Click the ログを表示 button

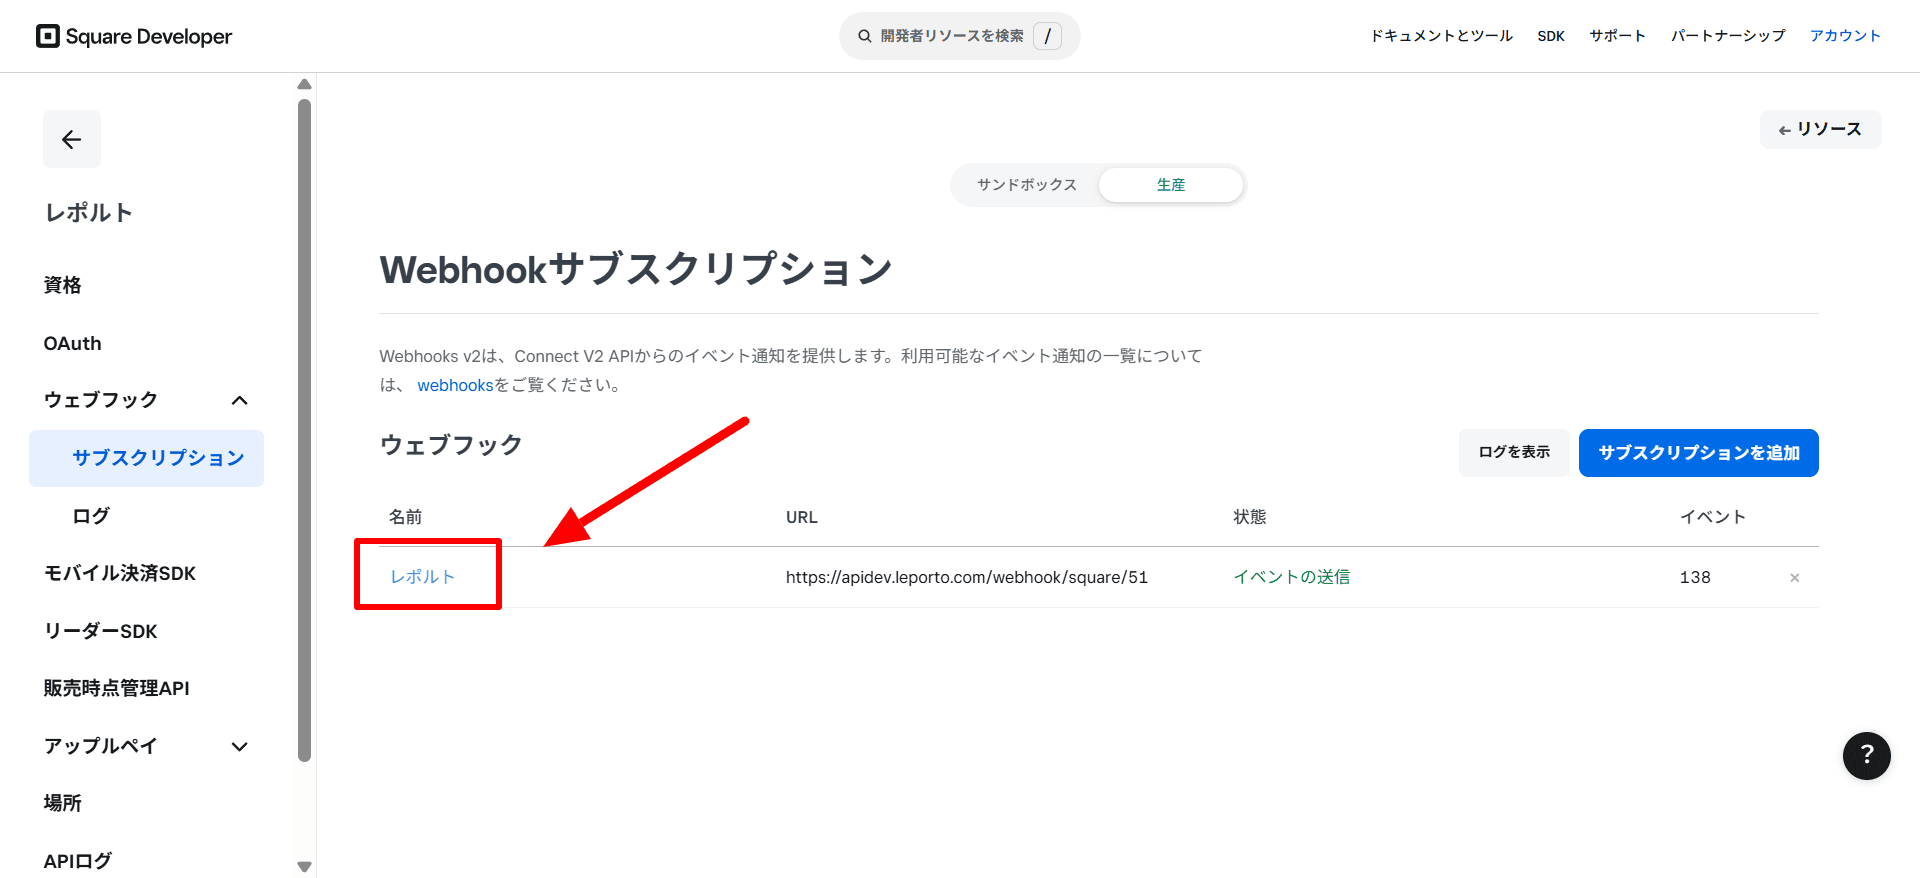(1514, 453)
